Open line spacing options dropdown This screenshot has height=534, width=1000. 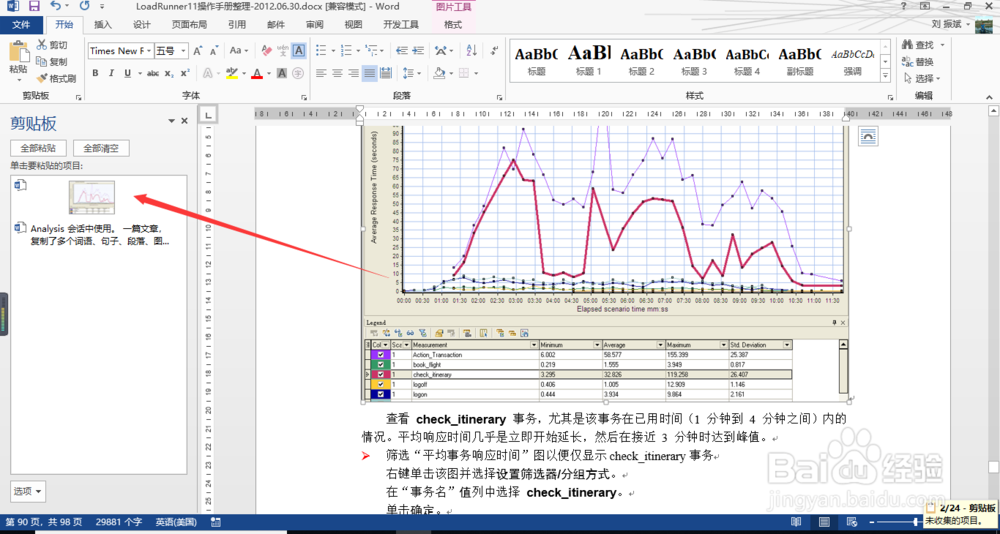[x=413, y=73]
